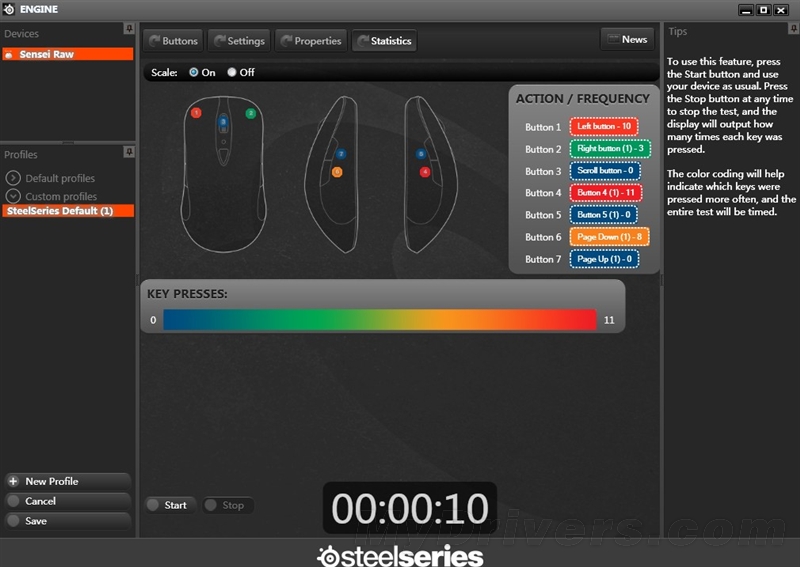Click the Cancel button

[x=68, y=501]
